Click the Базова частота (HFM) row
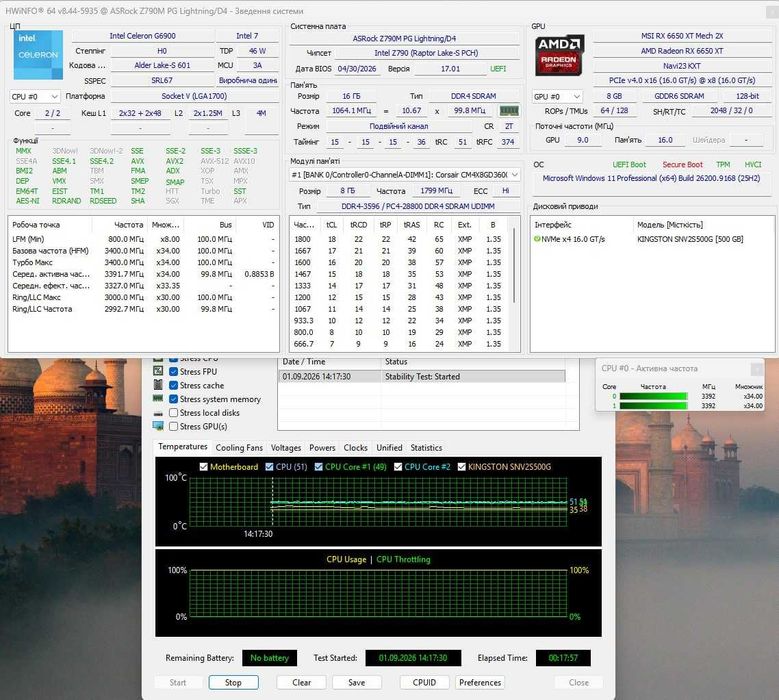 point(143,251)
